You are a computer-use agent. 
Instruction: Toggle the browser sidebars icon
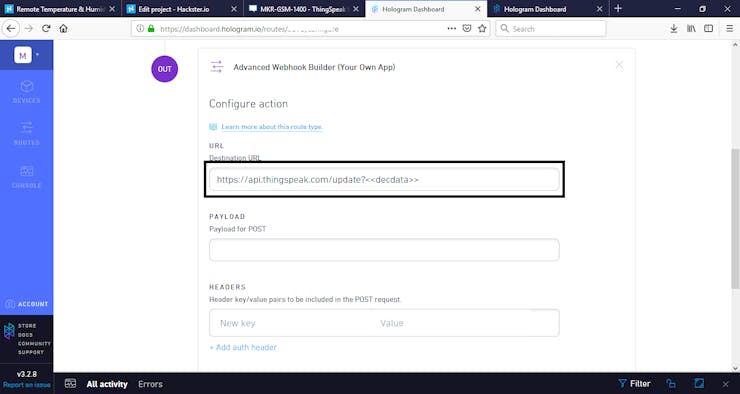(708, 29)
